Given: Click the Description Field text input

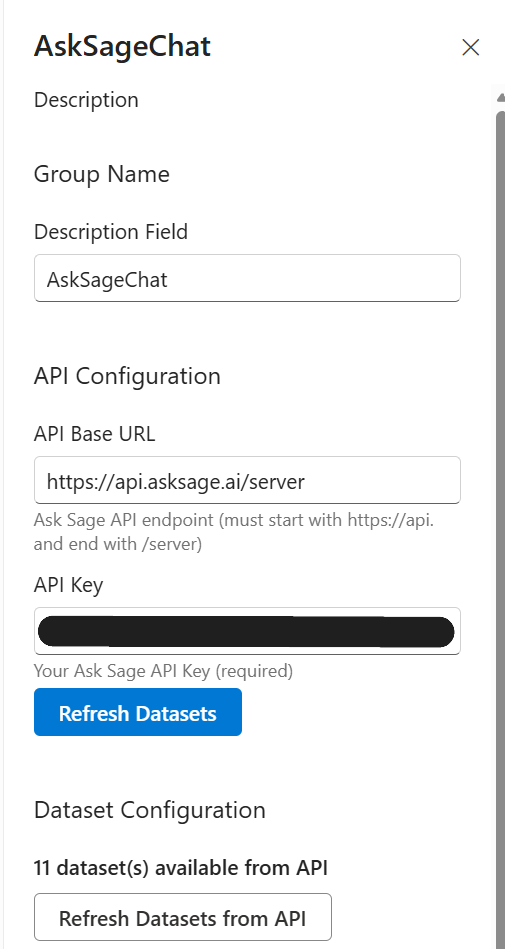Looking at the screenshot, I should [x=247, y=278].
